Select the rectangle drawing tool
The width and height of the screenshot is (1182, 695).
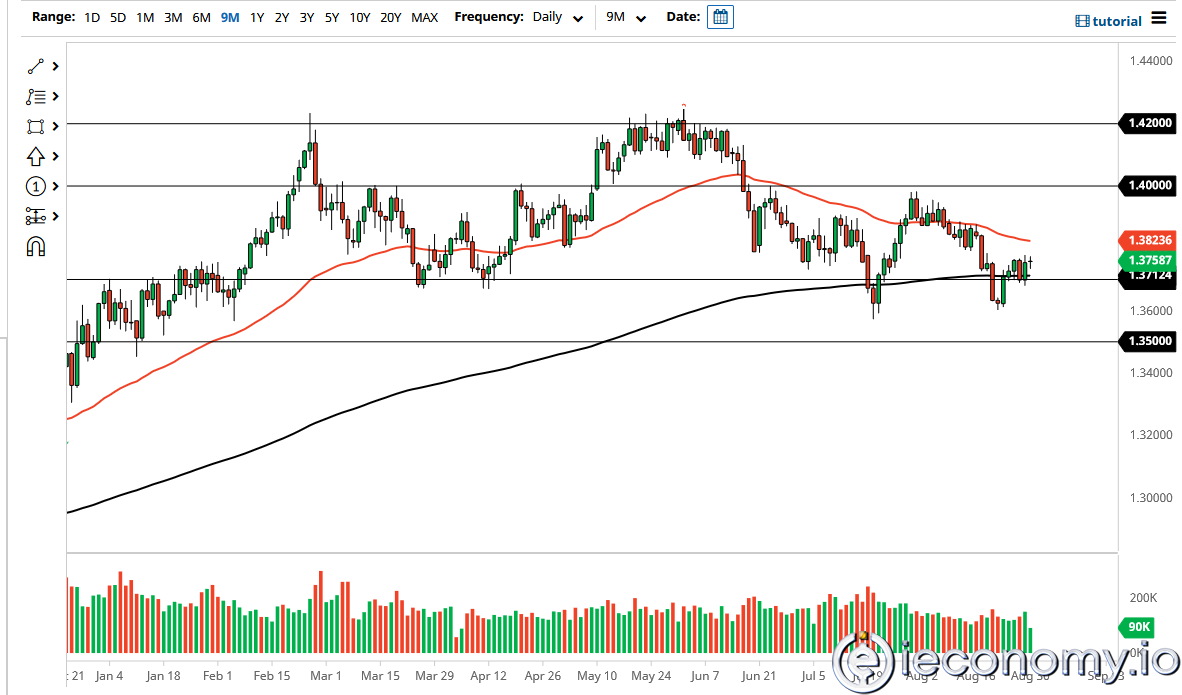pyautogui.click(x=36, y=126)
